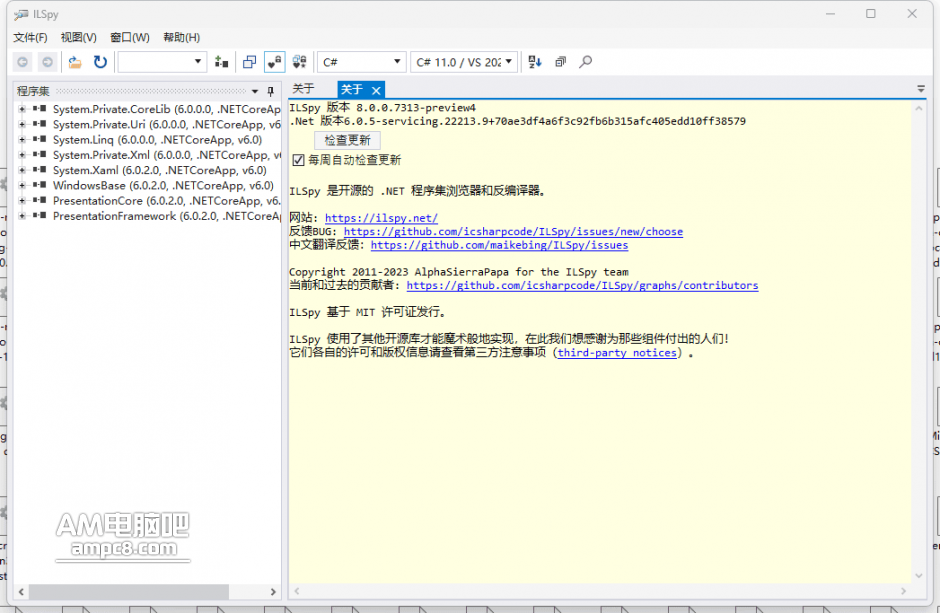Expand the PresentationFramework node
940x613 pixels.
(x=22, y=216)
